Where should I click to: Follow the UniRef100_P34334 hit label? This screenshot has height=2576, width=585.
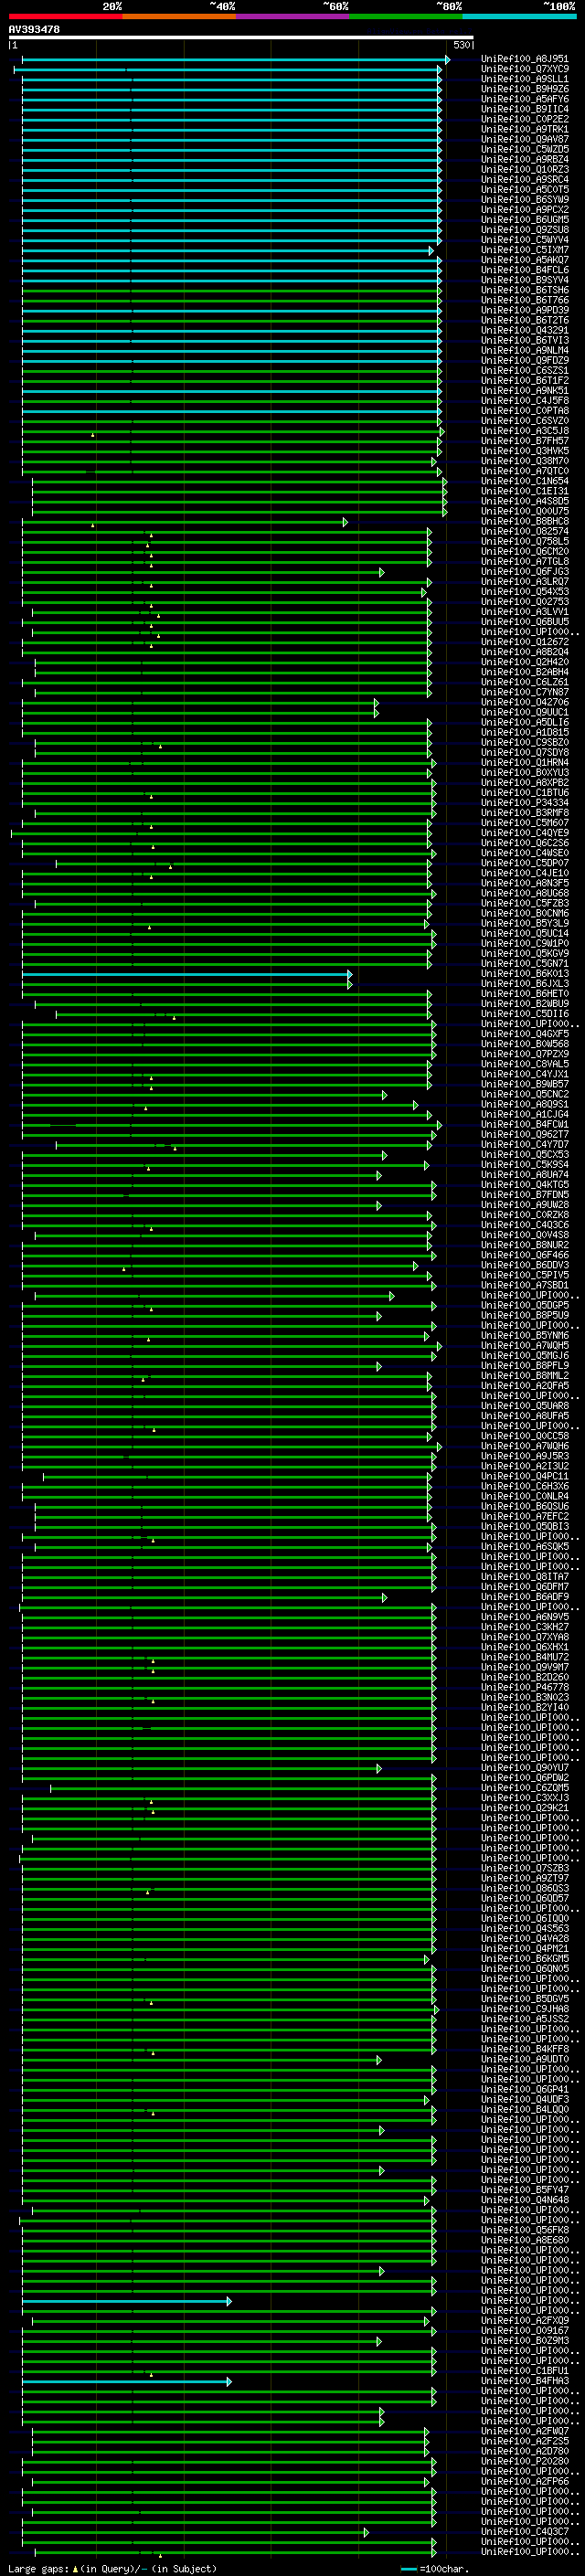(525, 804)
